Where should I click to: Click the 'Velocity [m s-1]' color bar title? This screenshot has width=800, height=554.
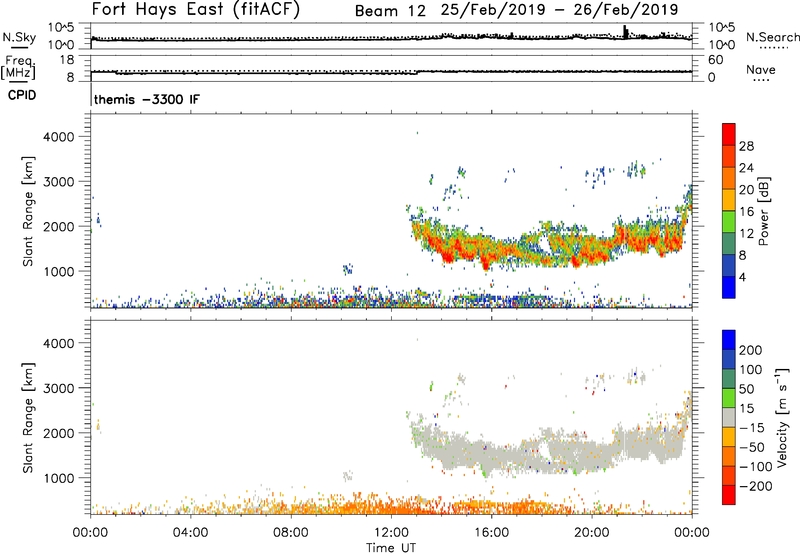(x=781, y=417)
